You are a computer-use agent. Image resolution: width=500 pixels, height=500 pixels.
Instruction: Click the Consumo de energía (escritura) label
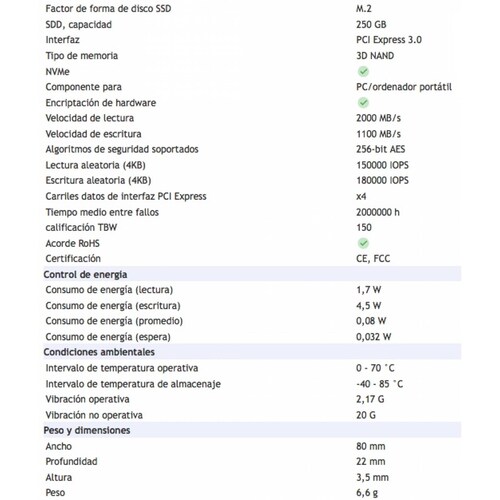[x=113, y=306]
